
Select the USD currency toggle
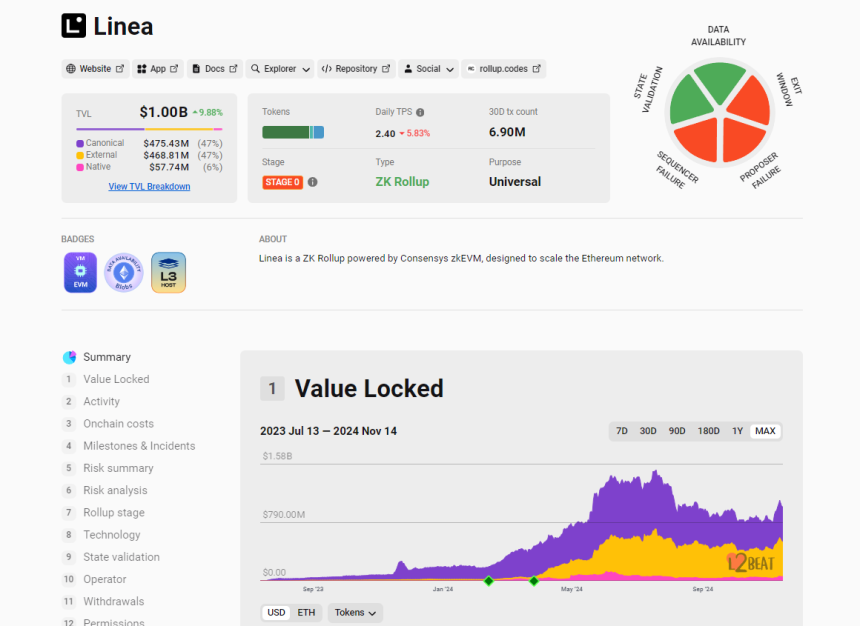point(276,613)
